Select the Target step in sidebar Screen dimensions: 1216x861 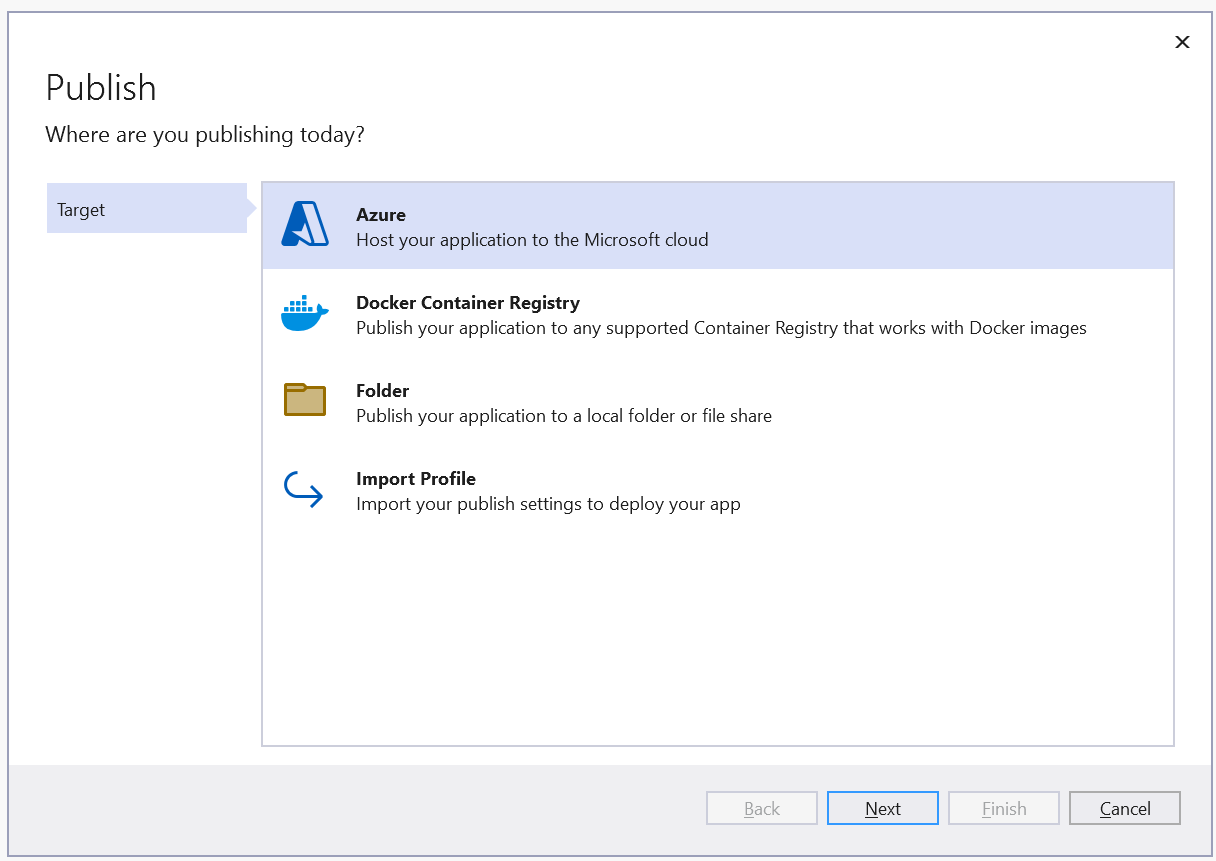click(x=147, y=209)
